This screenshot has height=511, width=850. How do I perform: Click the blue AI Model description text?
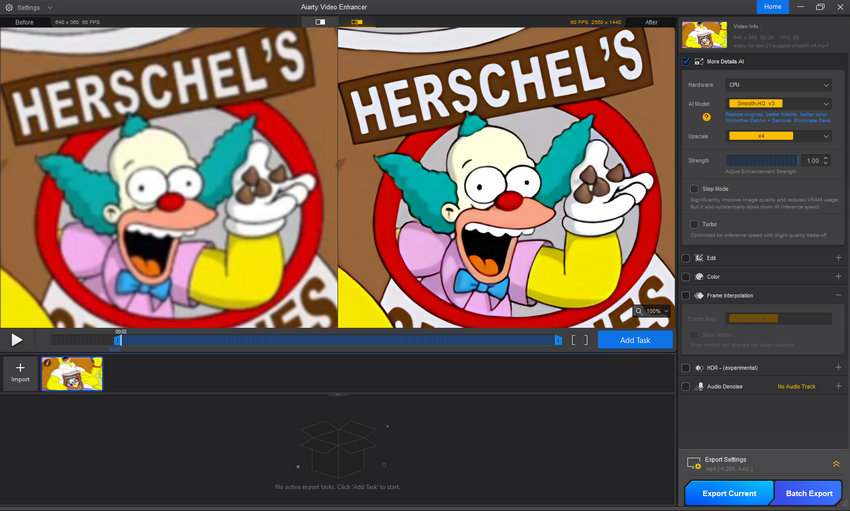point(778,118)
